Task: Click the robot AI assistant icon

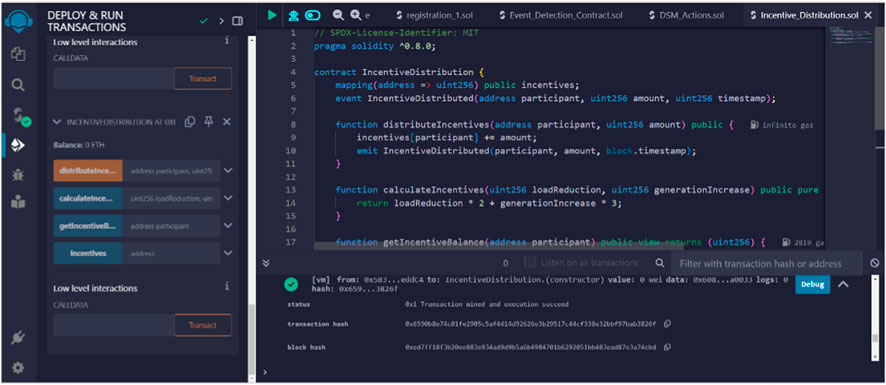Action: pyautogui.click(x=293, y=16)
